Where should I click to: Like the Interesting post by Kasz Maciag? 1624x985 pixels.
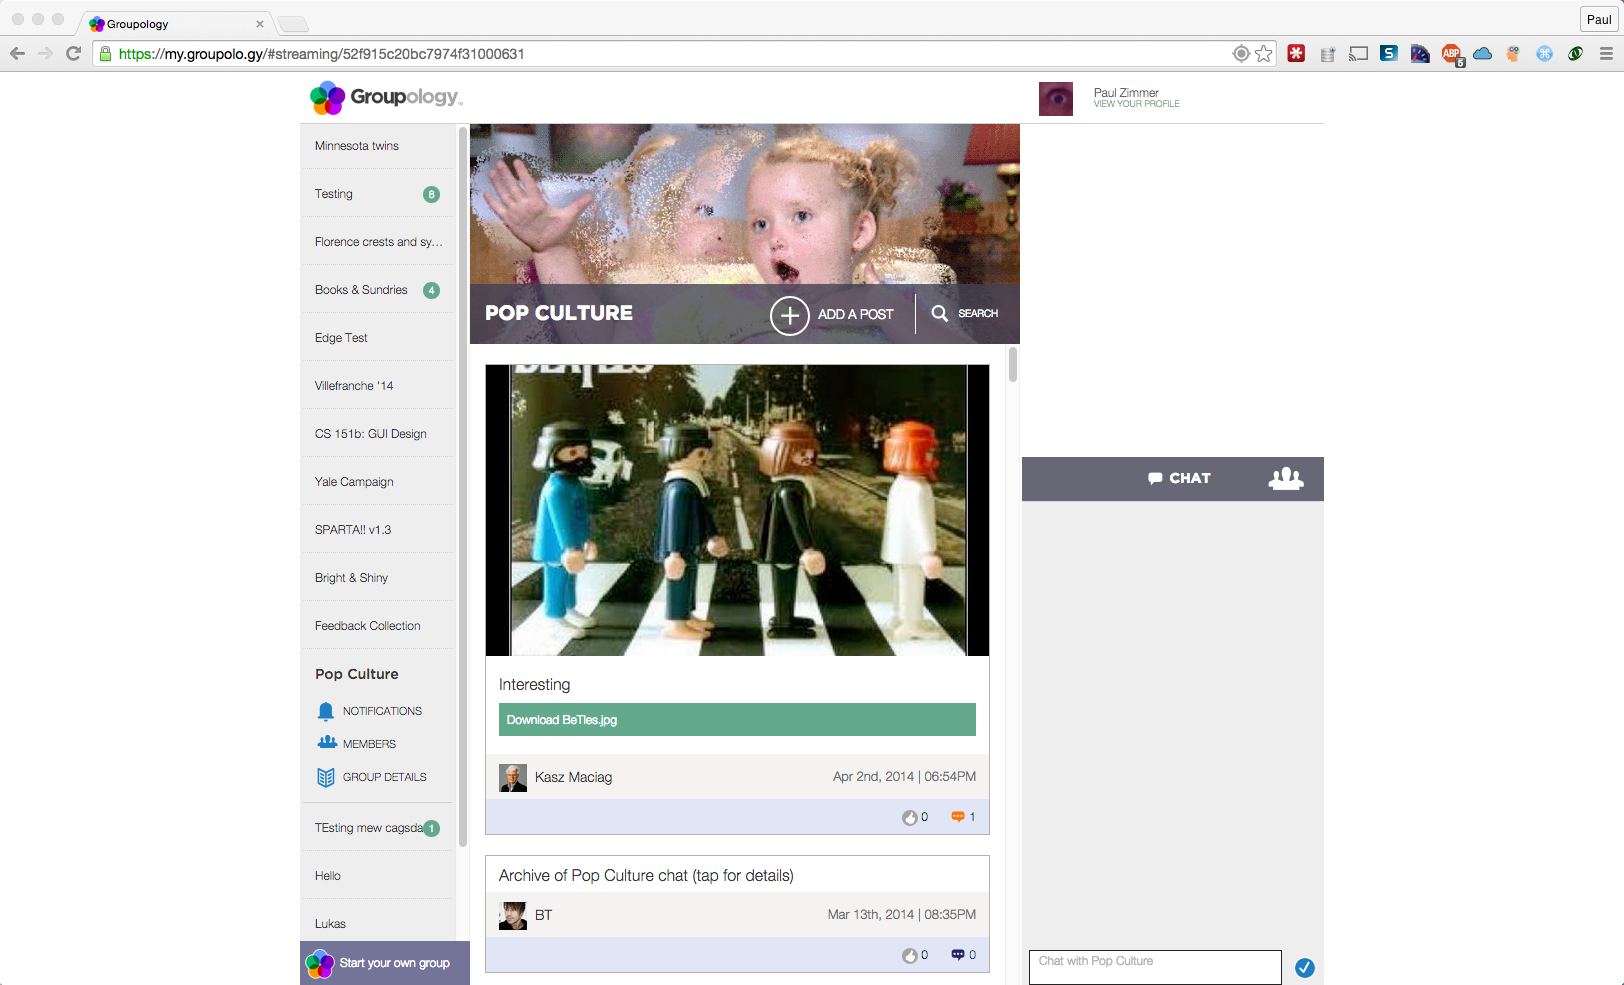(910, 817)
